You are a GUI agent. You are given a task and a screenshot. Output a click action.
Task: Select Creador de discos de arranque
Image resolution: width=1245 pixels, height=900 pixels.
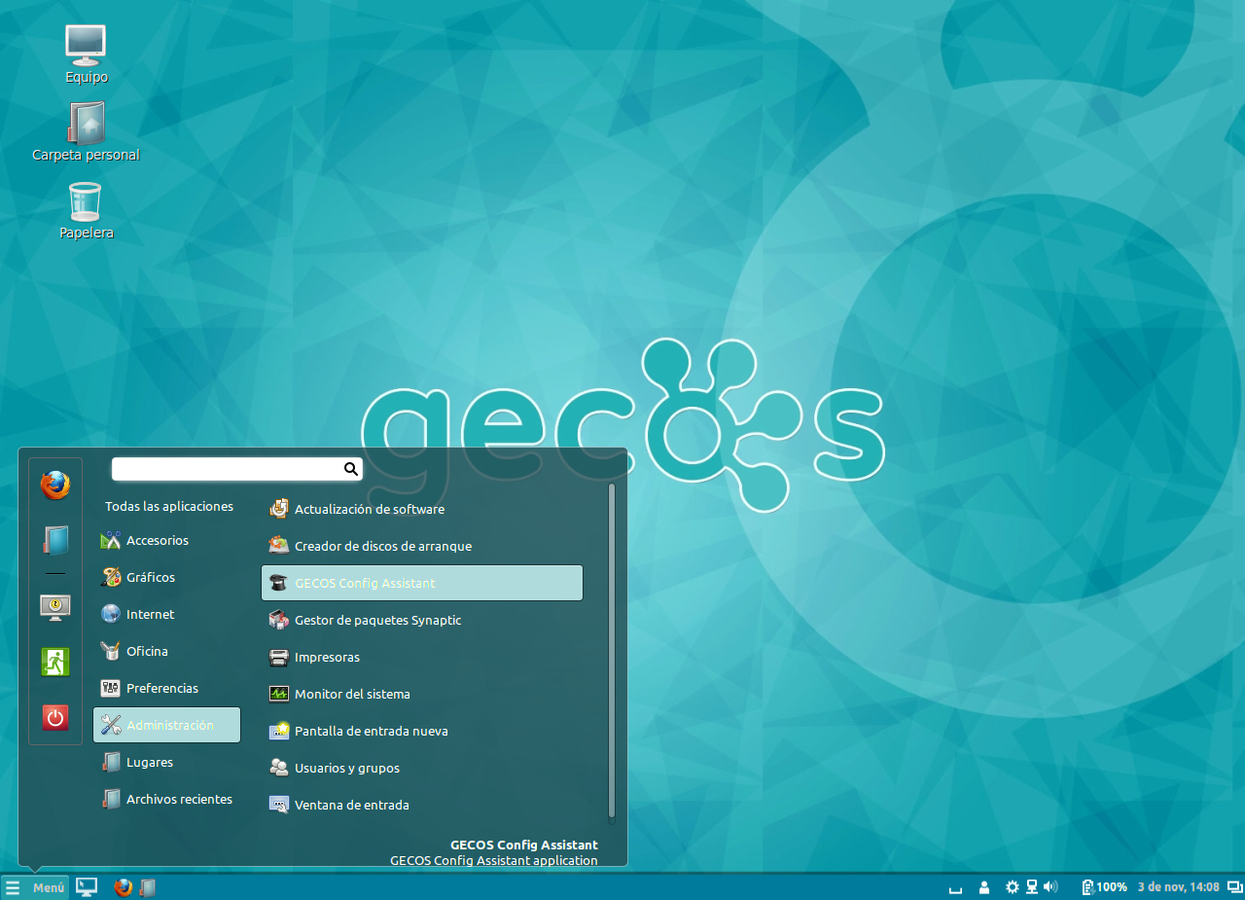381,546
